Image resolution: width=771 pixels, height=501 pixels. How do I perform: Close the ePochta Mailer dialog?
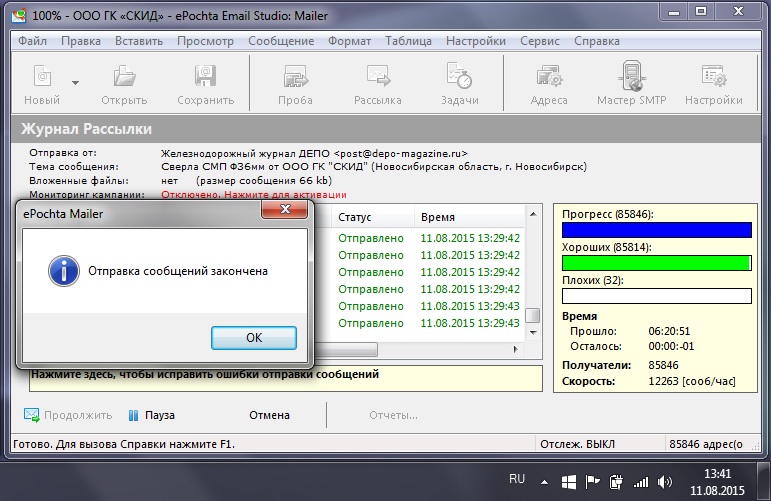(x=285, y=209)
